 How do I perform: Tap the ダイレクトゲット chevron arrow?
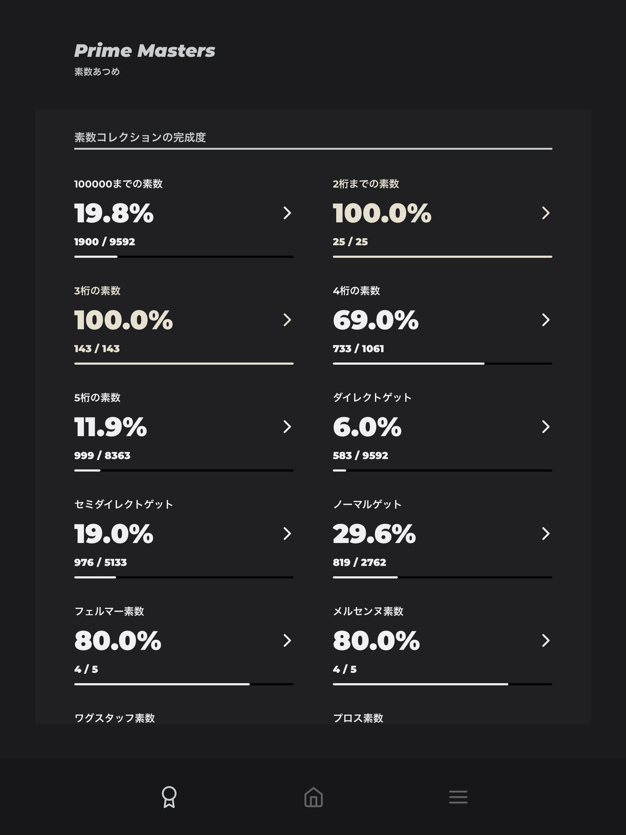(x=546, y=427)
